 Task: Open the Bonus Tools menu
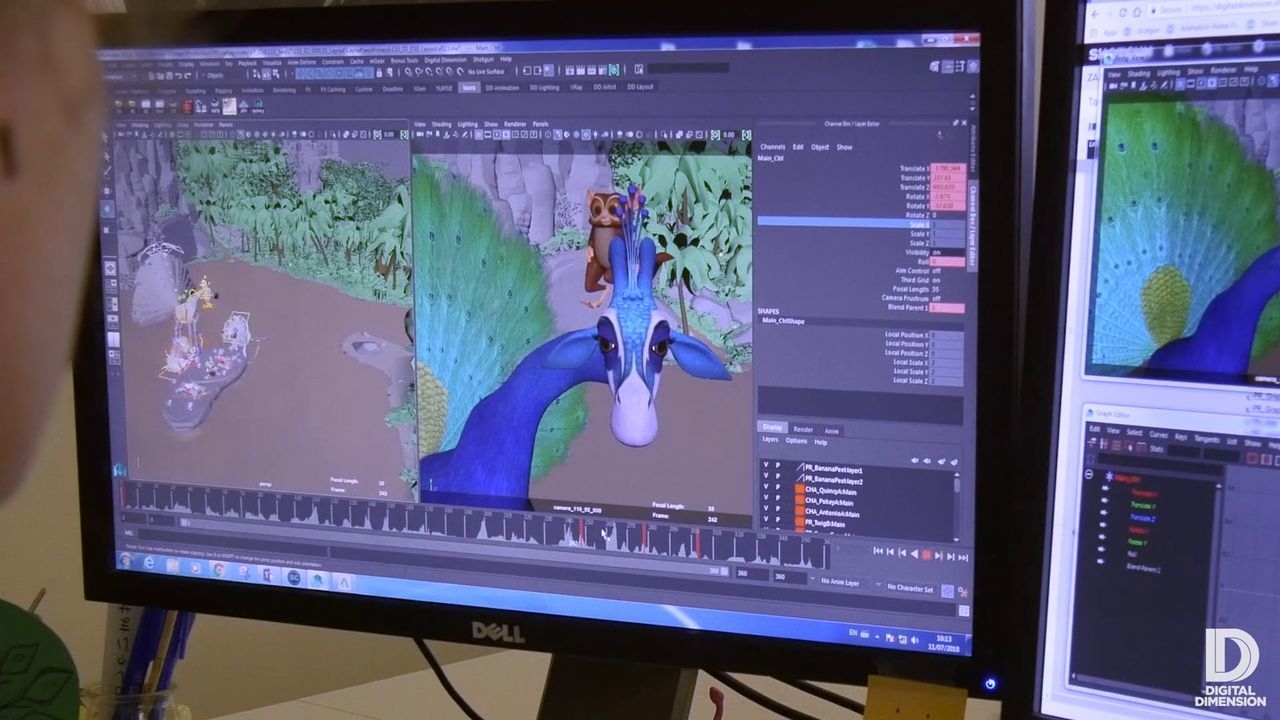(x=404, y=60)
